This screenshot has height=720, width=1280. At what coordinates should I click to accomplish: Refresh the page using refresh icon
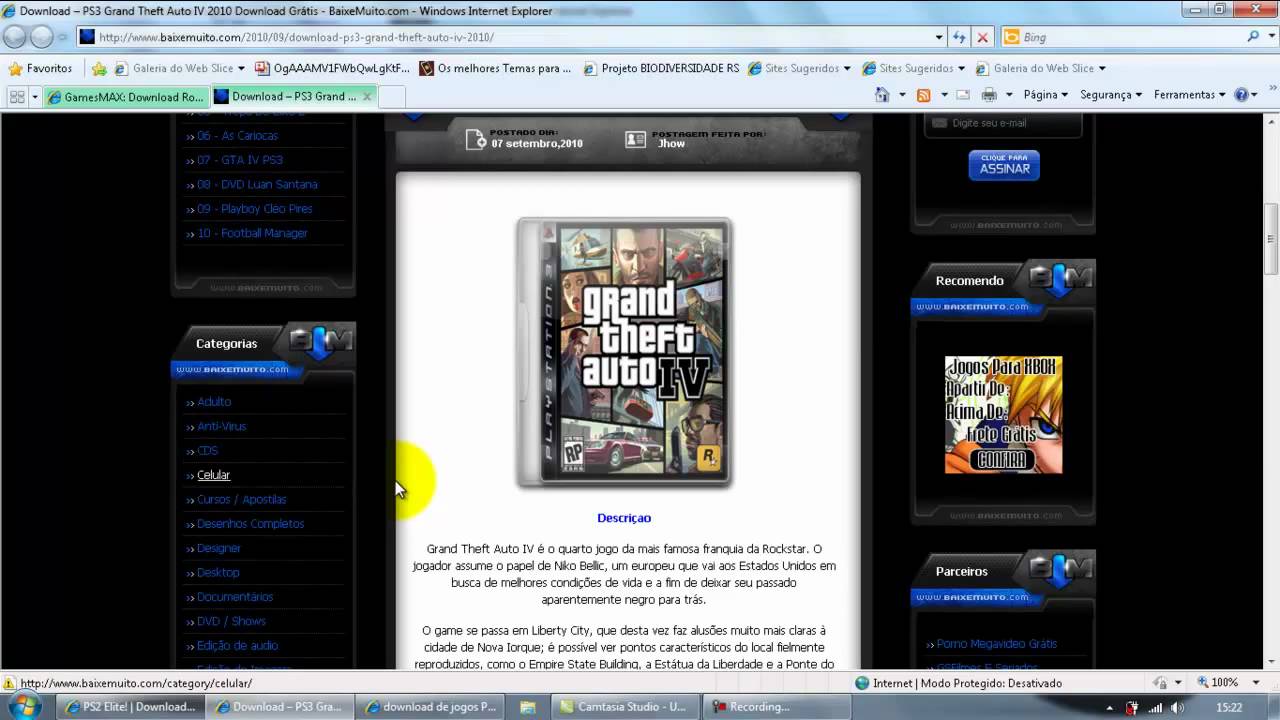pyautogui.click(x=959, y=37)
